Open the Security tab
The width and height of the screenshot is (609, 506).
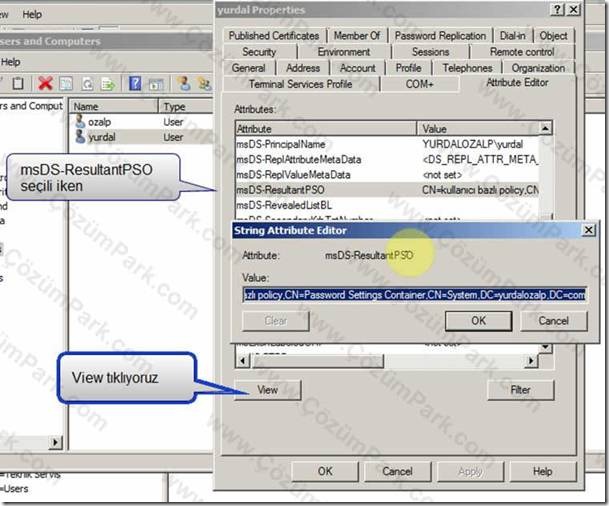tap(259, 52)
